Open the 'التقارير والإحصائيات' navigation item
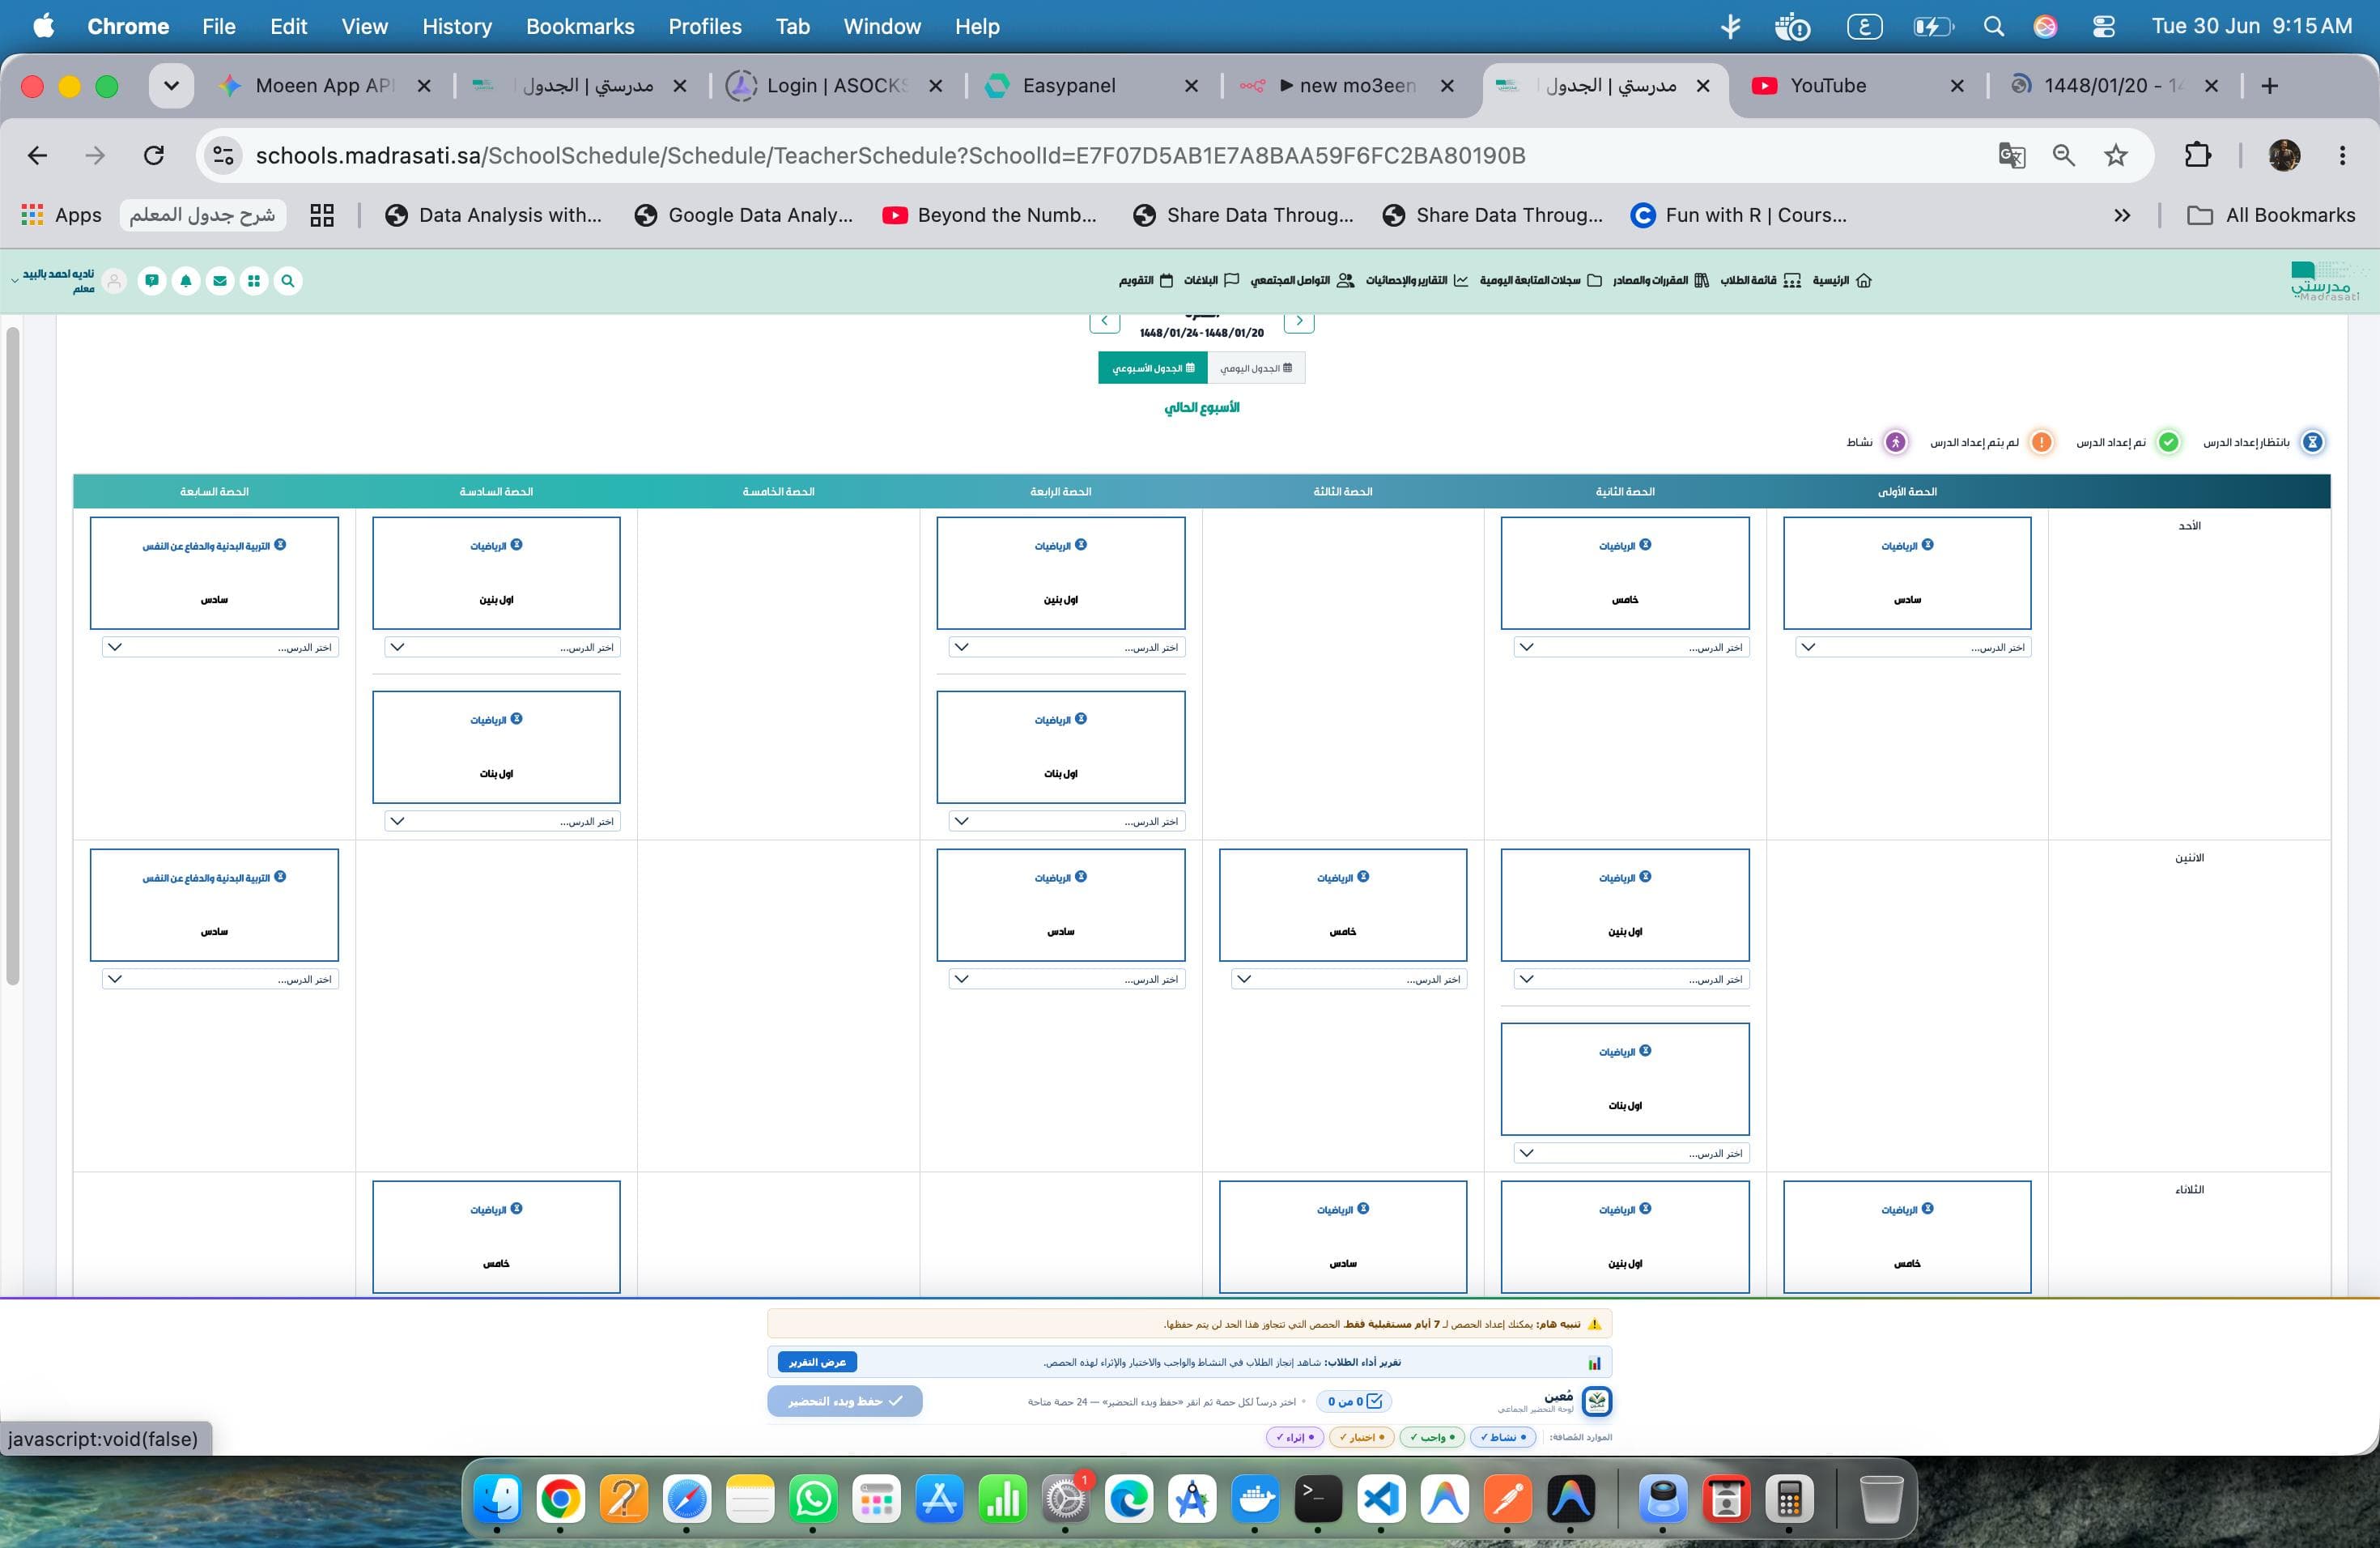 click(1417, 281)
